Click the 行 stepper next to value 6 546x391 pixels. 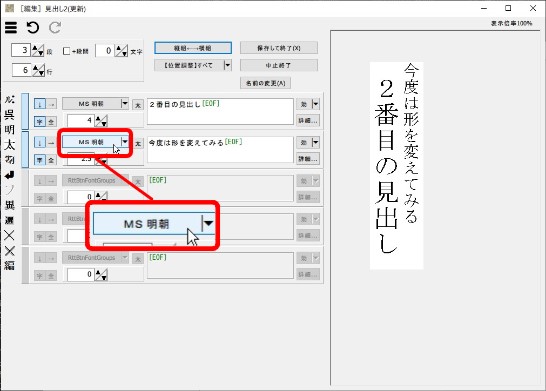39,70
